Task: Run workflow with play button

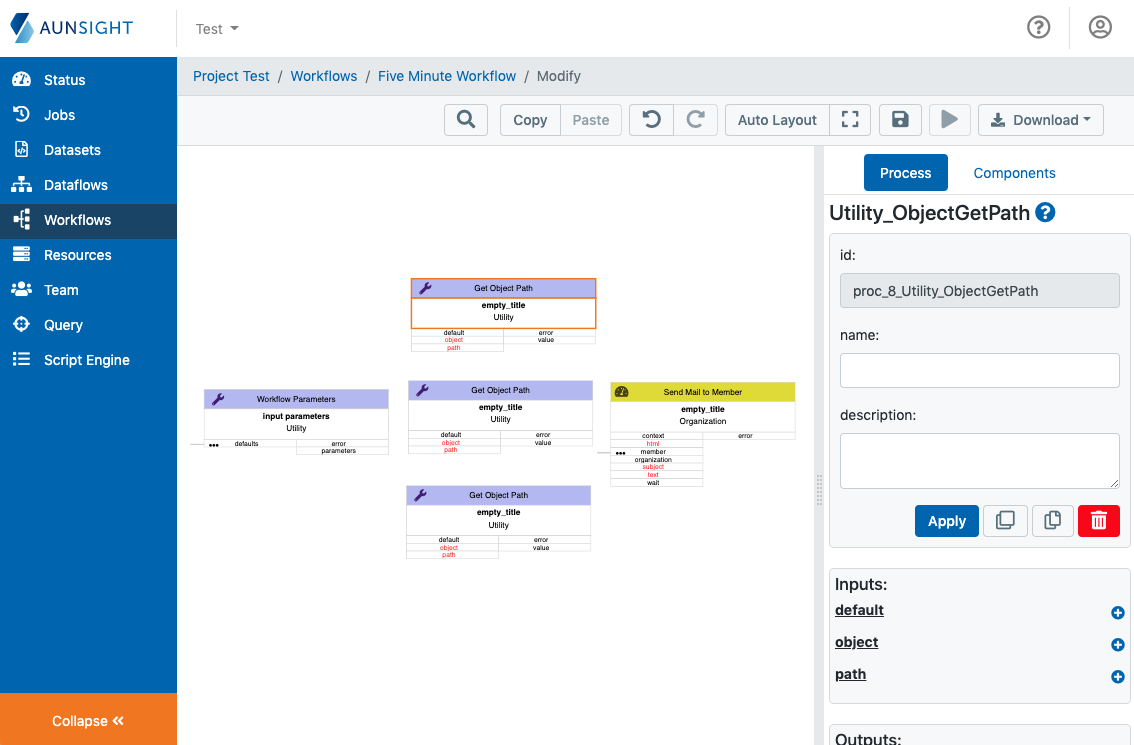Action: point(949,120)
